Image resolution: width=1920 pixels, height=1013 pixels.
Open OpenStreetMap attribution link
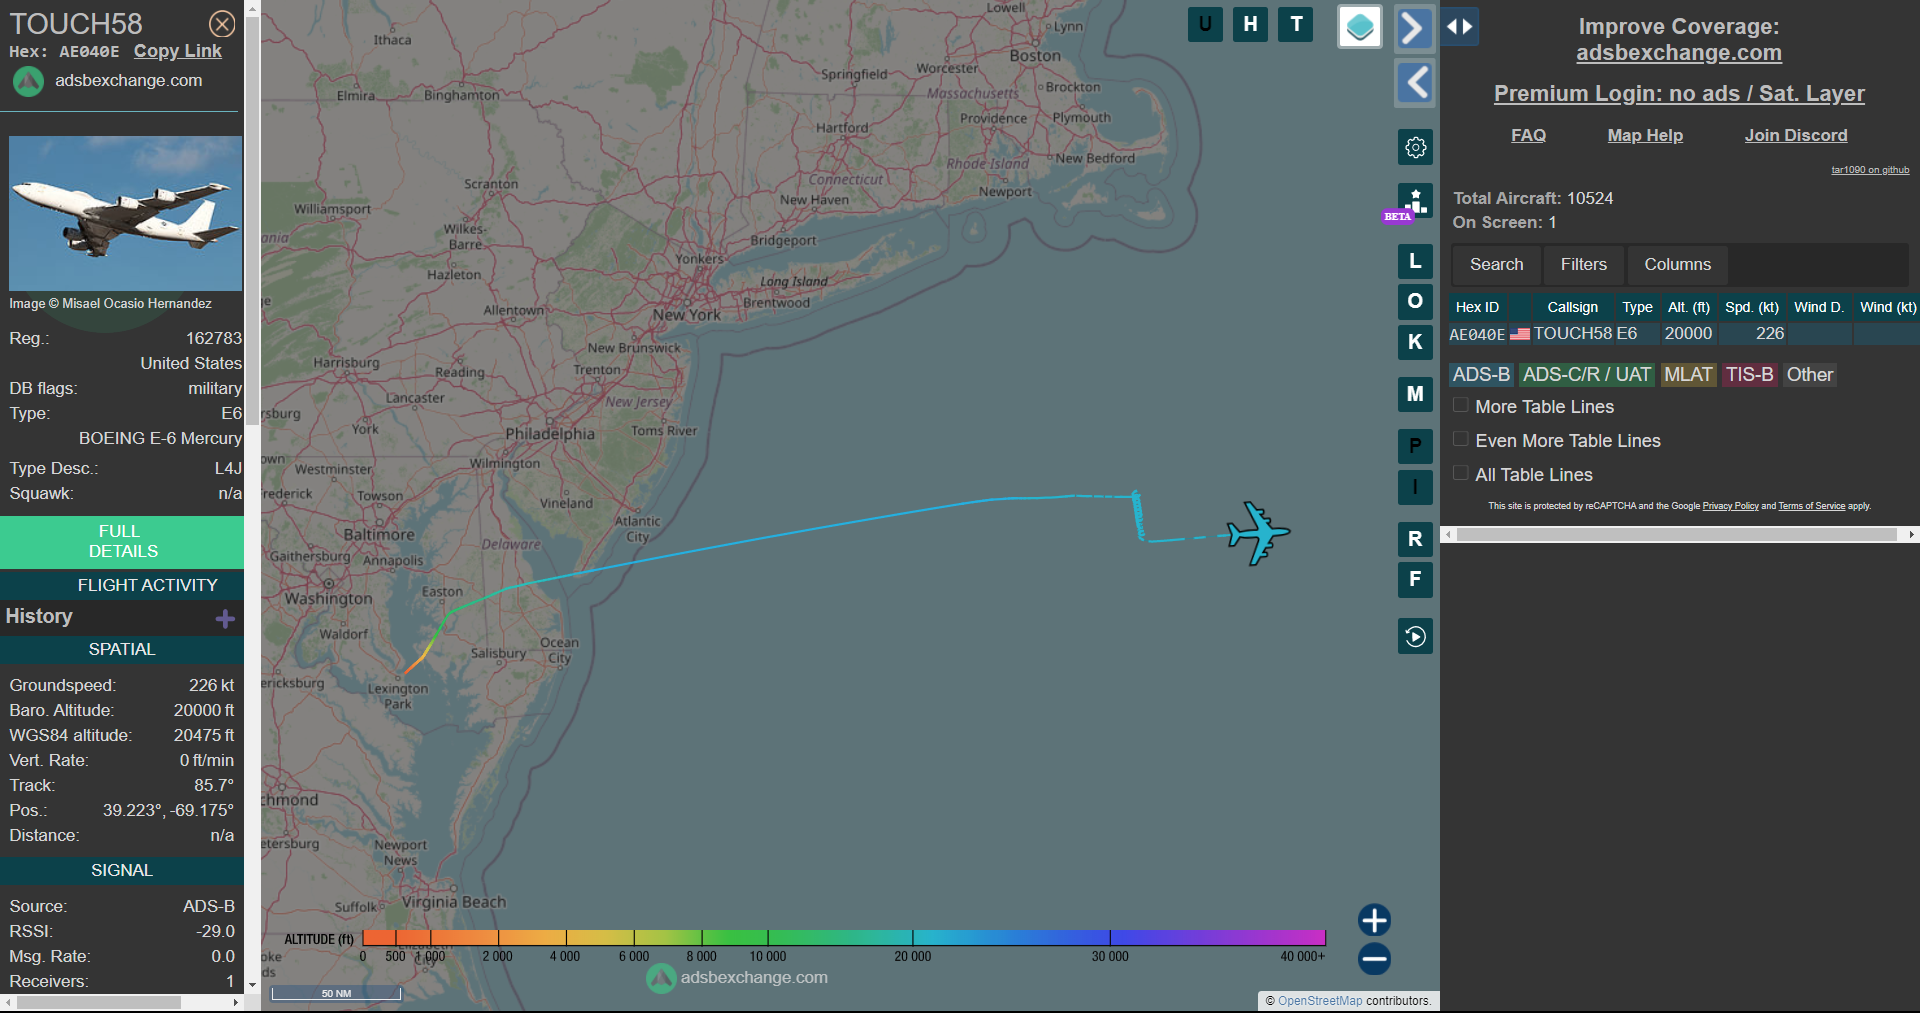pyautogui.click(x=1319, y=1001)
